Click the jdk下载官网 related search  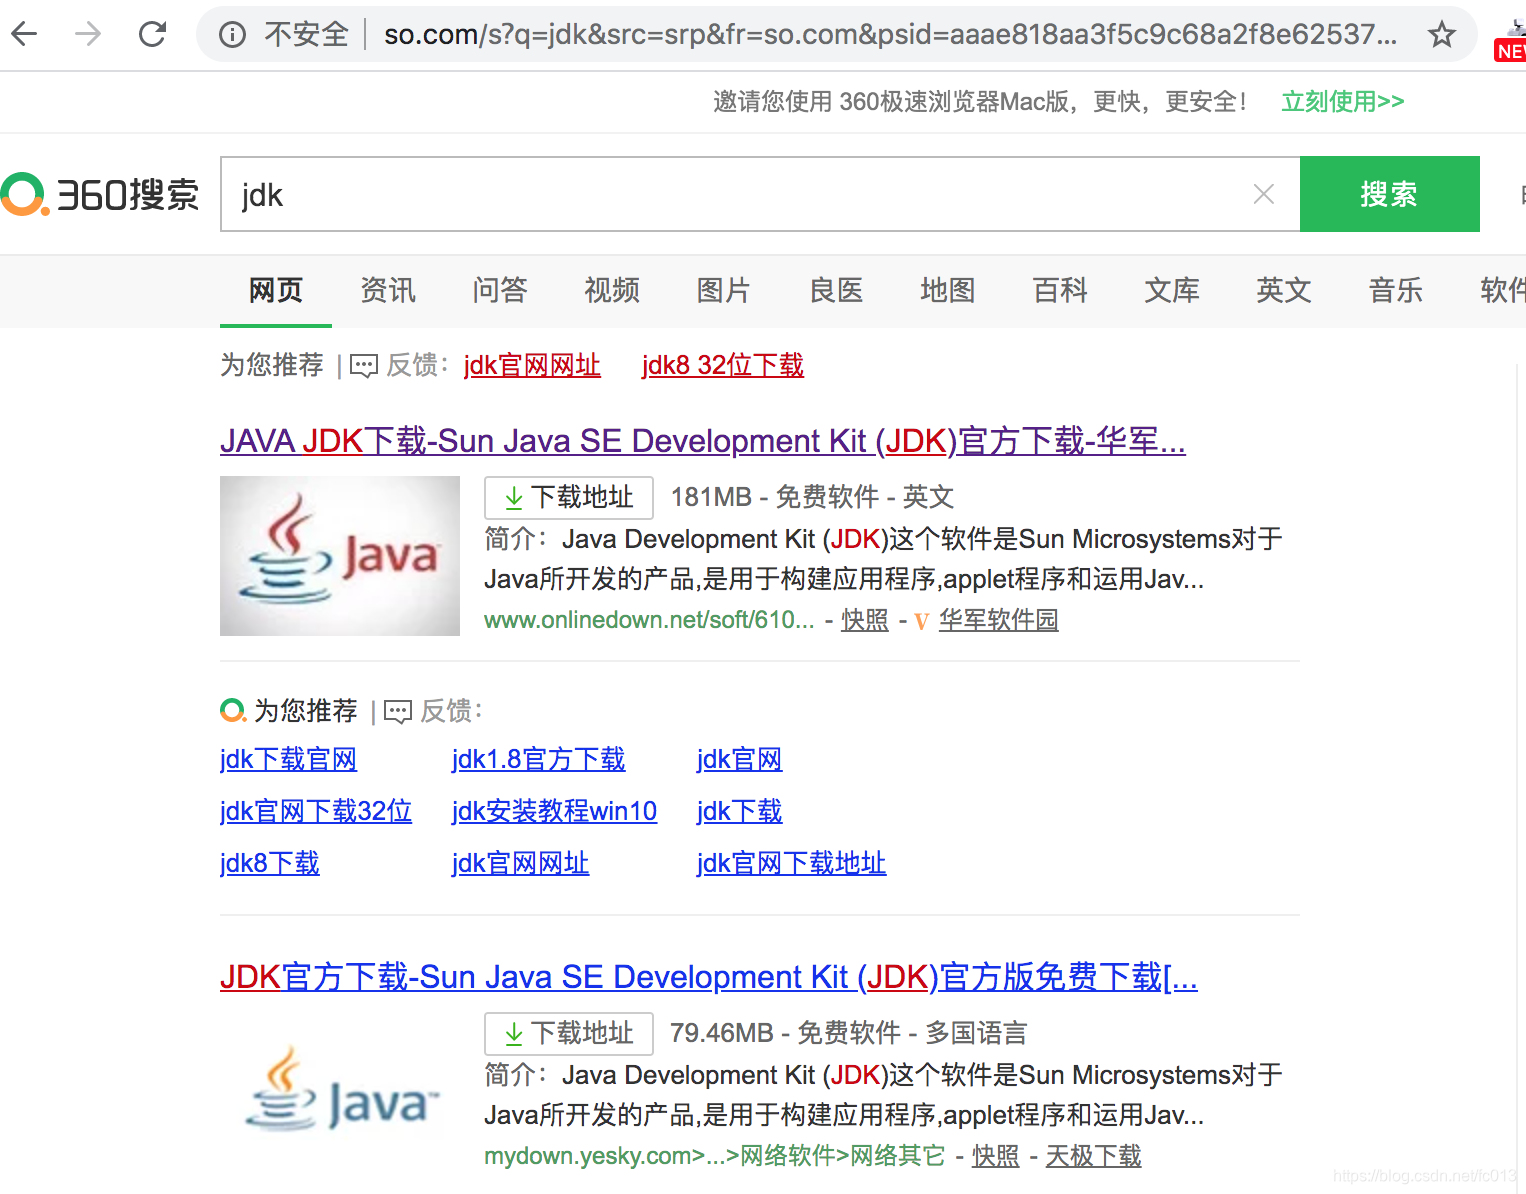[288, 759]
